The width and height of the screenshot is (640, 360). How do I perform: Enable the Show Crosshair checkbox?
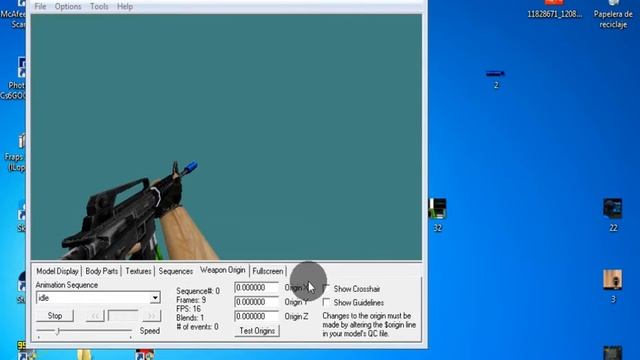point(326,288)
